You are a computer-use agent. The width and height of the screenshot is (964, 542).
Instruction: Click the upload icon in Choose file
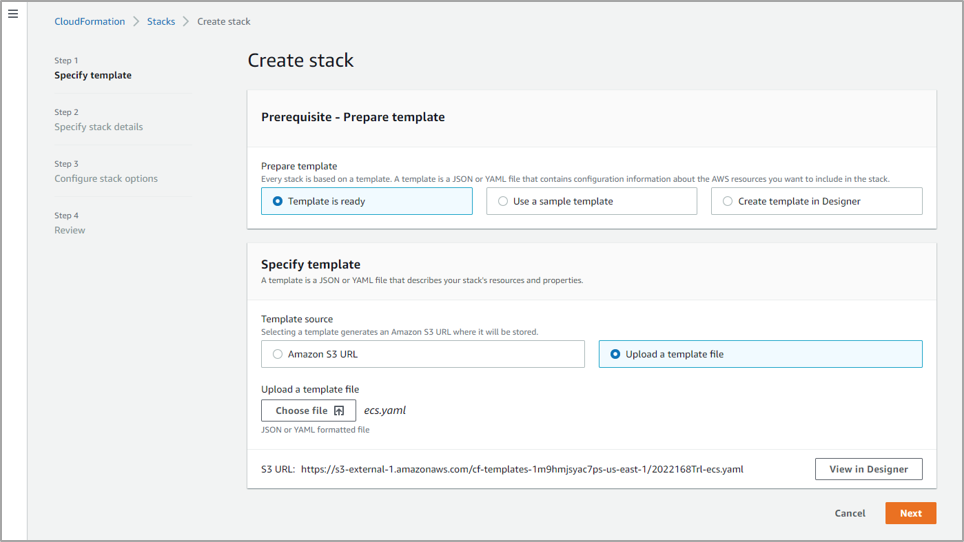339,410
